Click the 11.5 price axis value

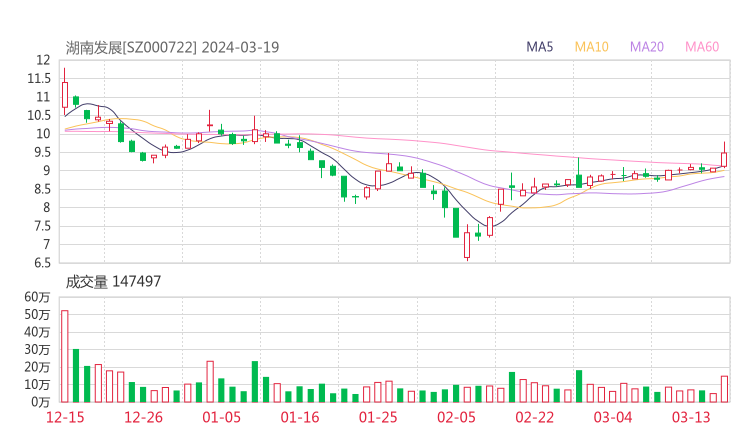coord(39,78)
